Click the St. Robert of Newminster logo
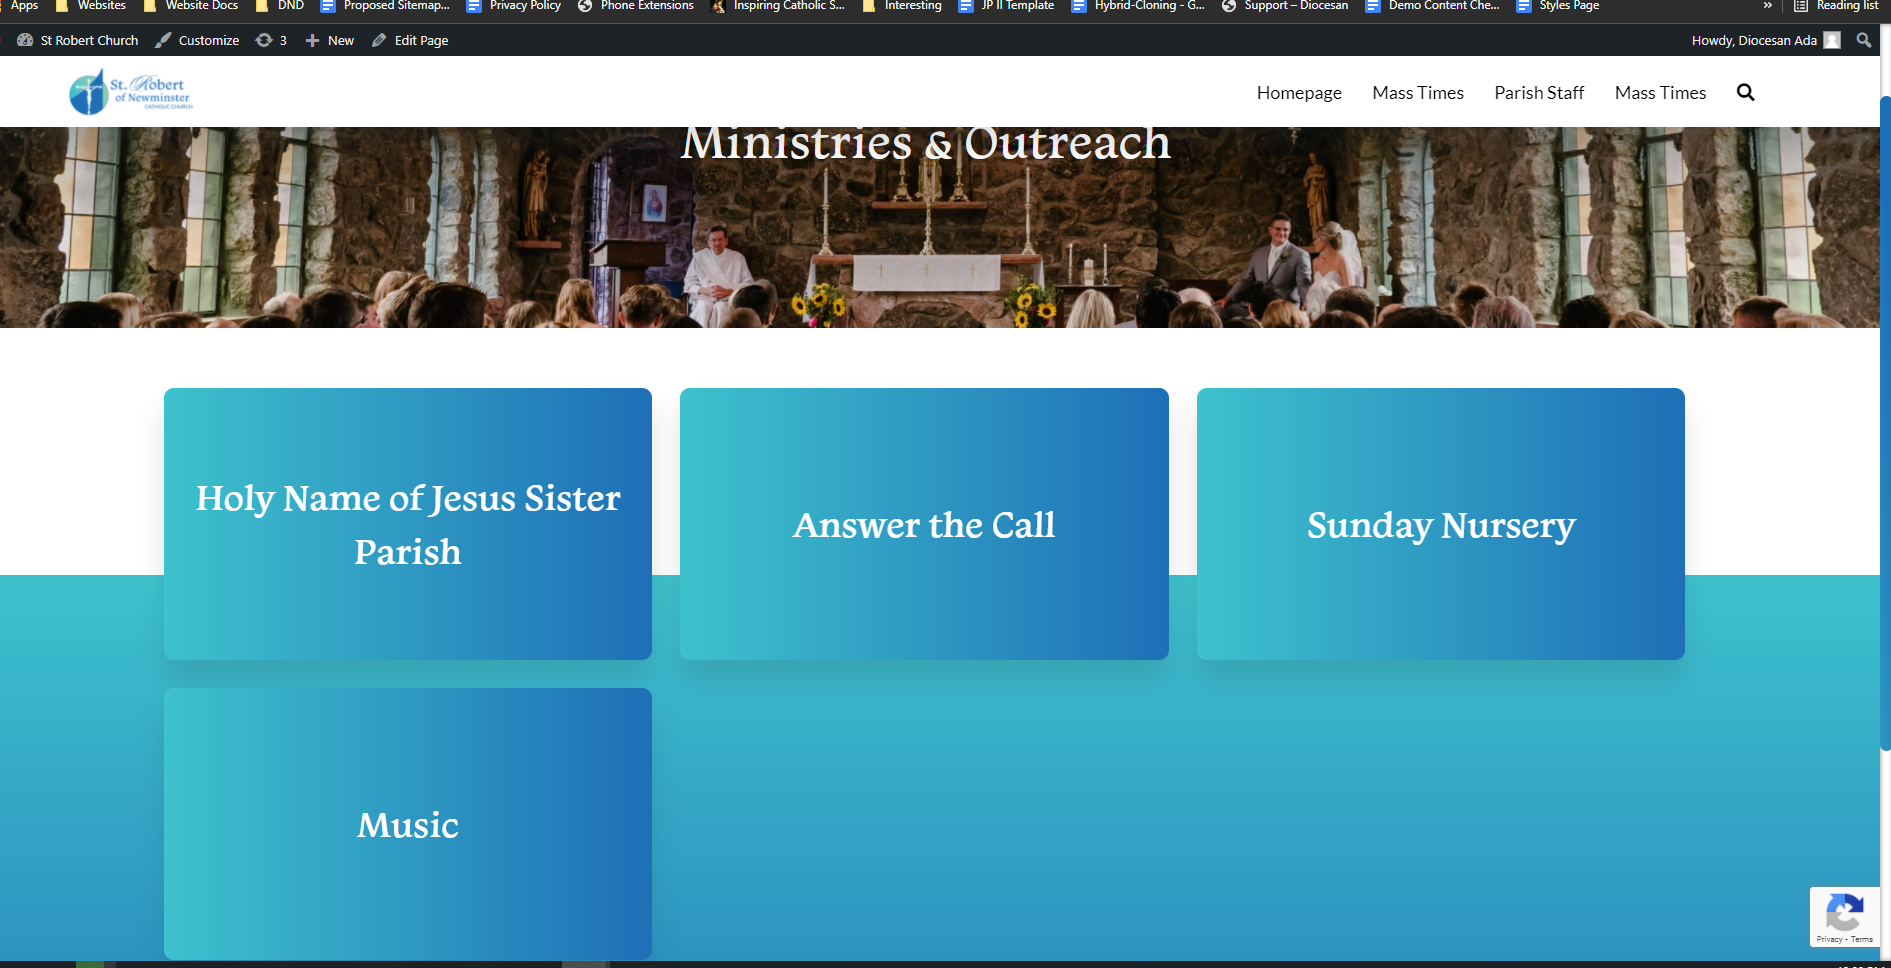Viewport: 1891px width, 968px height. pyautogui.click(x=130, y=92)
